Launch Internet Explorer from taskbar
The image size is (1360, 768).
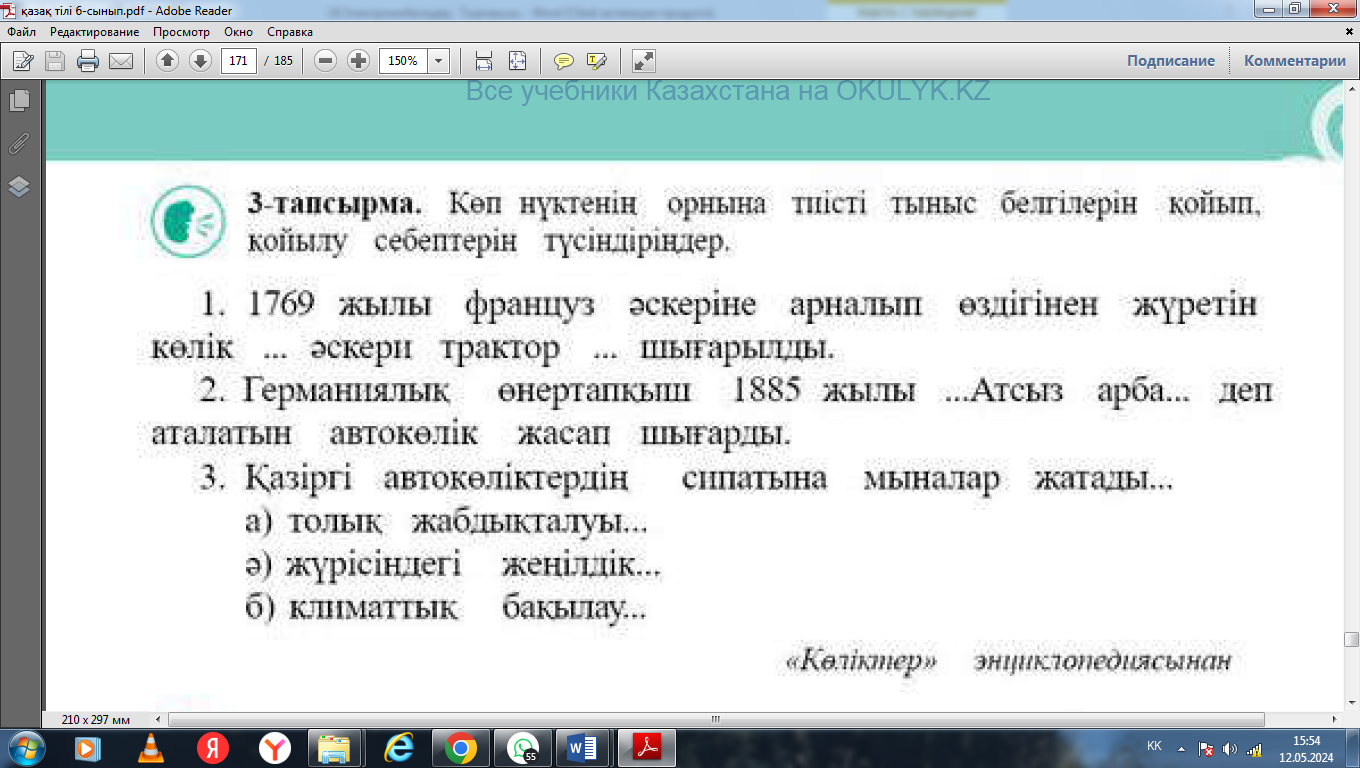coord(398,748)
